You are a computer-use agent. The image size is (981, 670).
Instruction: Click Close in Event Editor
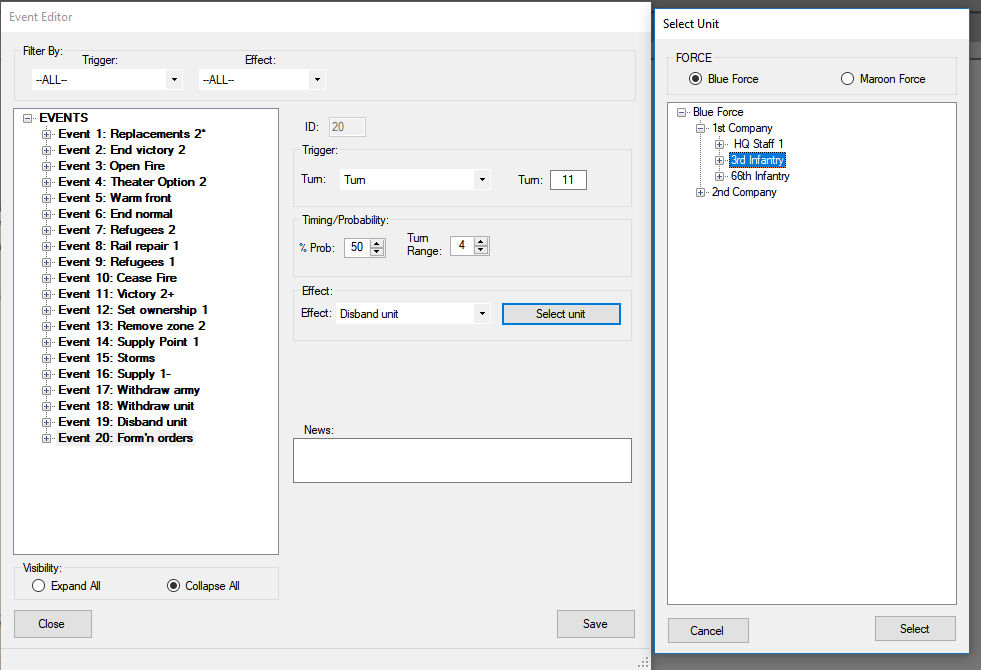(x=53, y=624)
